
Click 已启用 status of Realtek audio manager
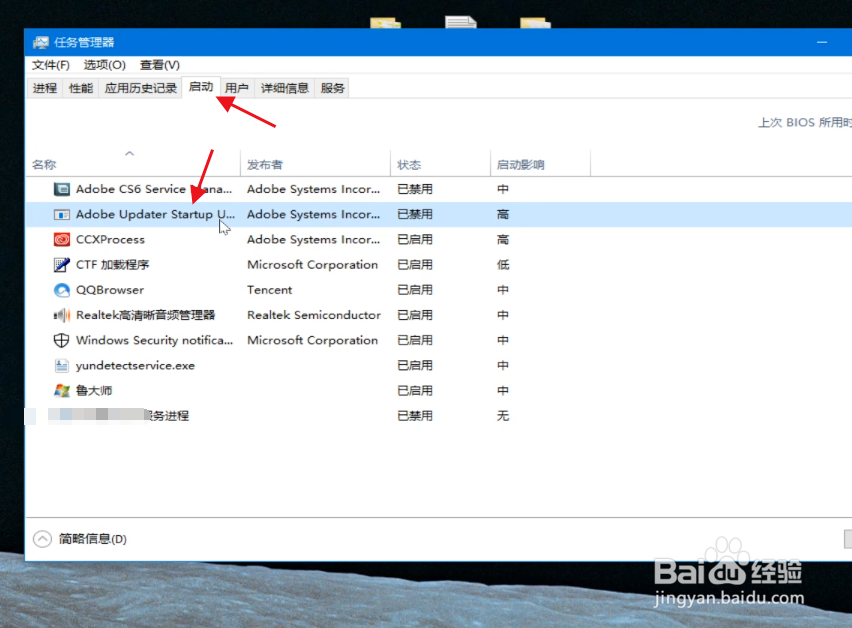pos(415,315)
